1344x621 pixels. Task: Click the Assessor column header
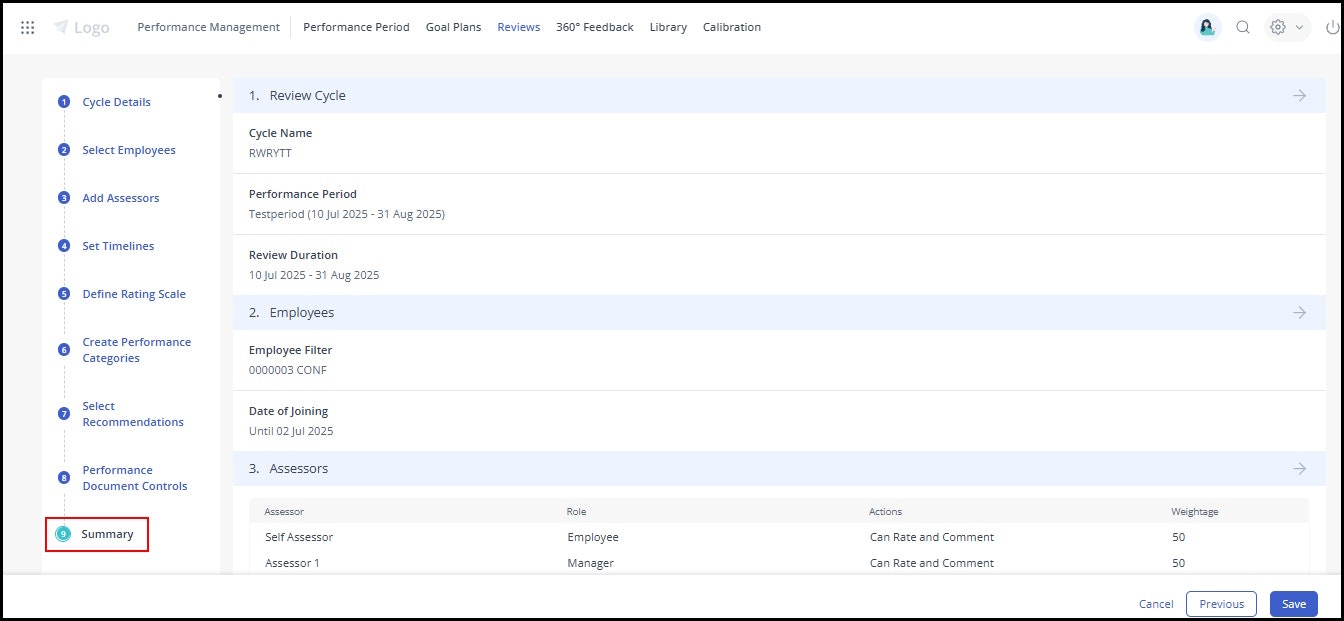pyautogui.click(x=285, y=512)
